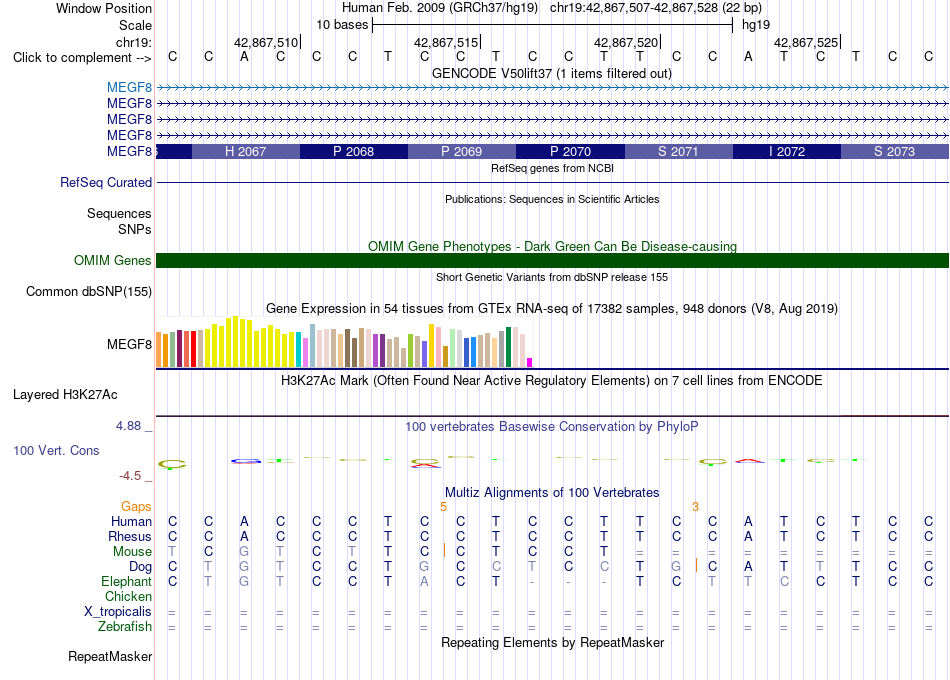This screenshot has width=950, height=680.
Task: Click the chr19: ruler label
Action: (134, 42)
